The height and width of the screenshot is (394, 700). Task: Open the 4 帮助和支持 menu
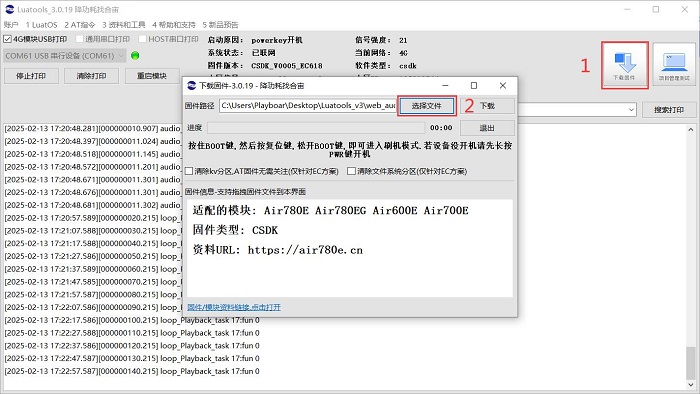174,25
